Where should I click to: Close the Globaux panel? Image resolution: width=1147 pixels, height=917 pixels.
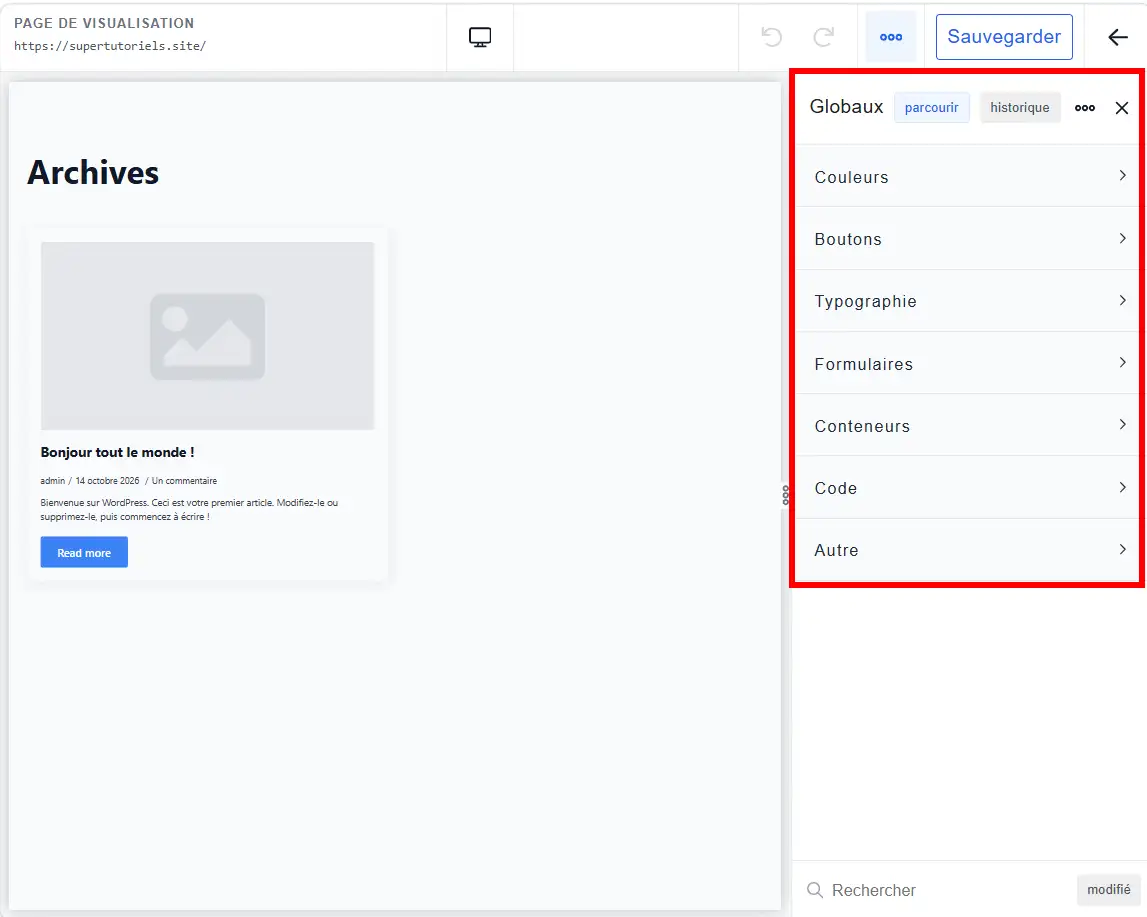tap(1121, 108)
